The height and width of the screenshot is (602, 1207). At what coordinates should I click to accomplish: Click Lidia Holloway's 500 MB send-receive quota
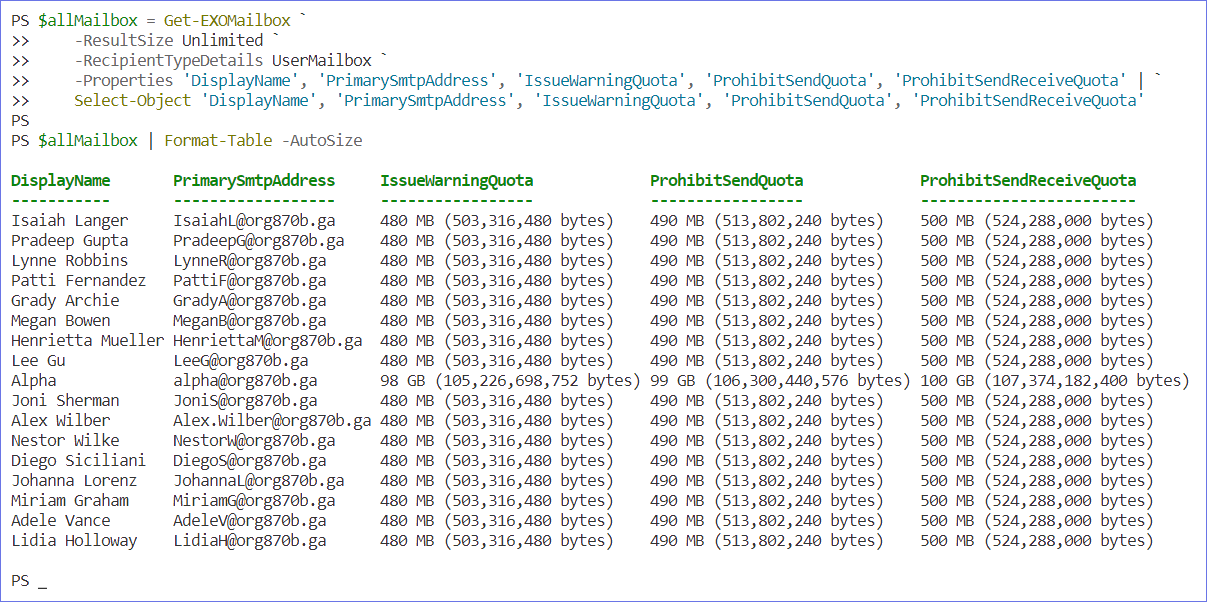(x=1037, y=541)
